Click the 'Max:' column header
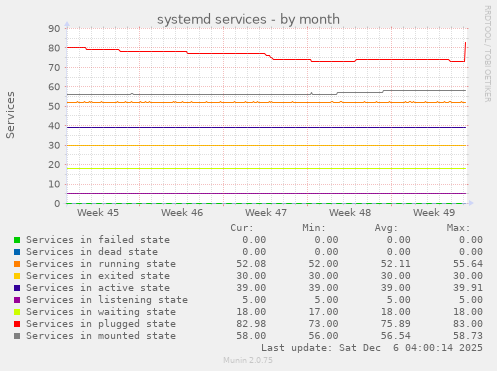Image resolution: width=497 pixels, height=371 pixels. pyautogui.click(x=458, y=228)
